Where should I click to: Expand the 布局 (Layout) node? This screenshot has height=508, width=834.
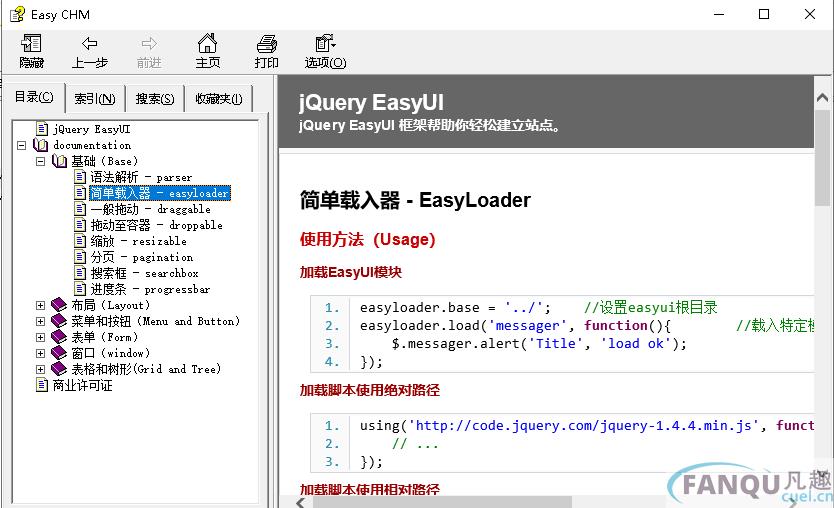[40, 305]
